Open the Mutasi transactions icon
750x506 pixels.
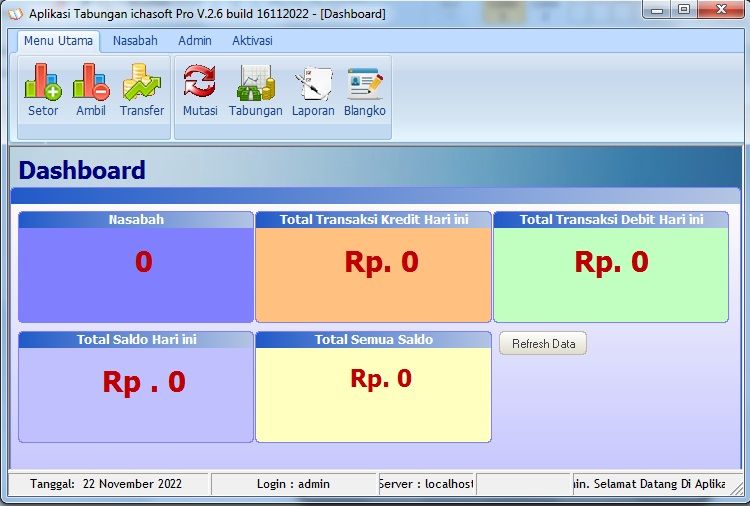click(x=200, y=90)
